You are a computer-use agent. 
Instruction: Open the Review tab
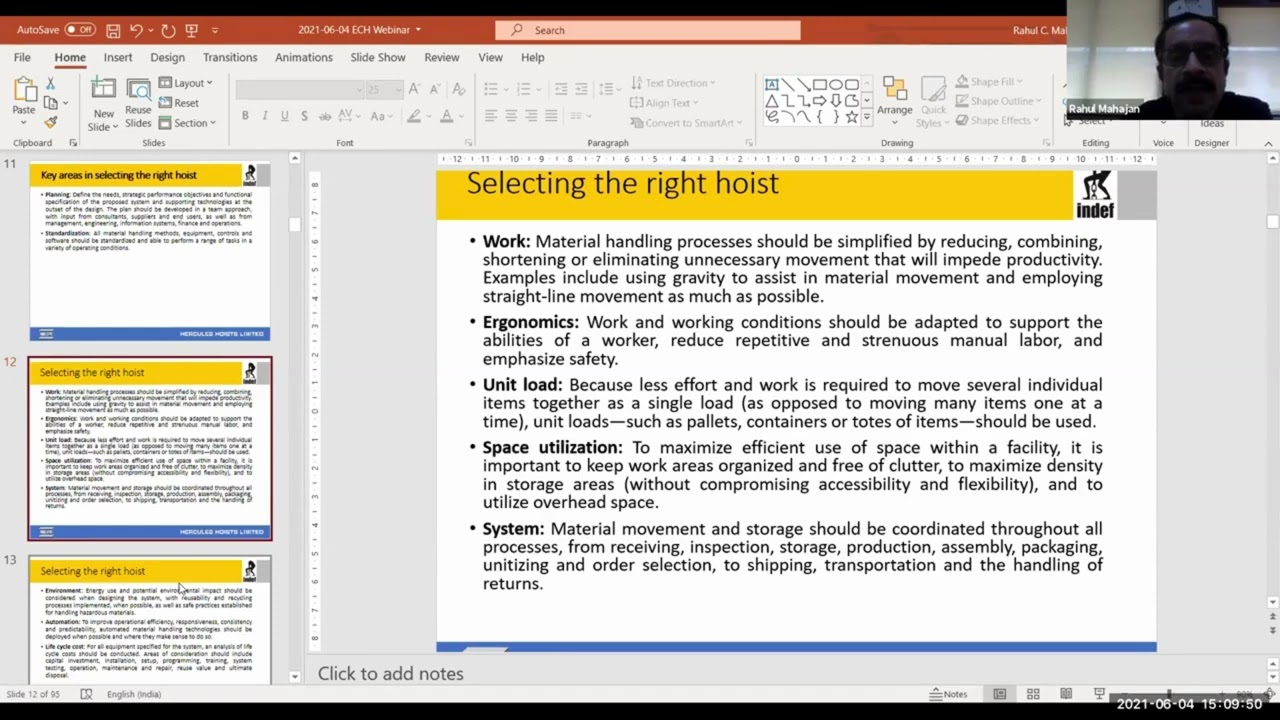(x=442, y=57)
